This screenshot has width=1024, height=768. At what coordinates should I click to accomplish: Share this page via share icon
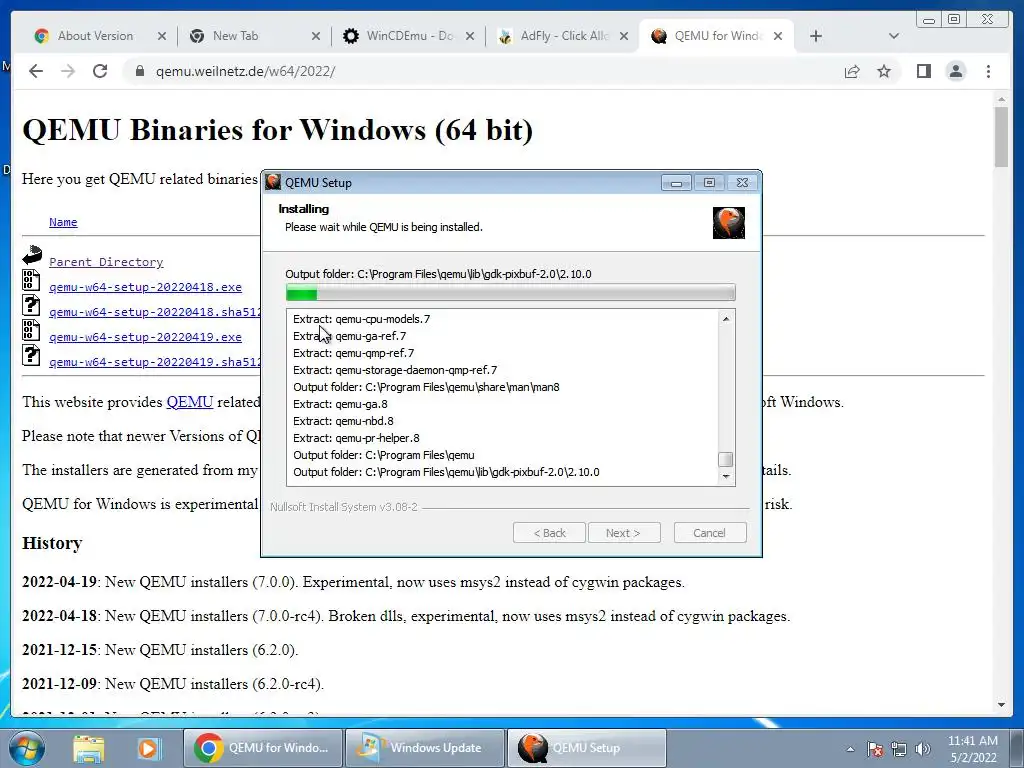pos(852,71)
